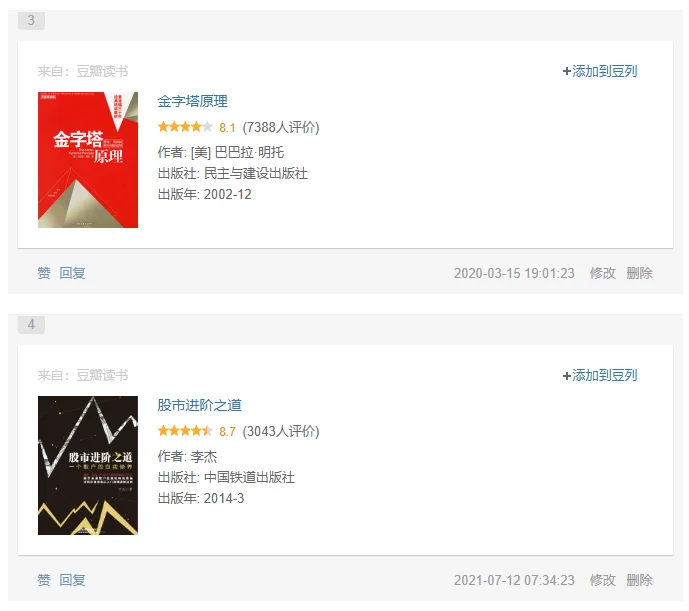Reply to item 3 using 回复

point(73,273)
